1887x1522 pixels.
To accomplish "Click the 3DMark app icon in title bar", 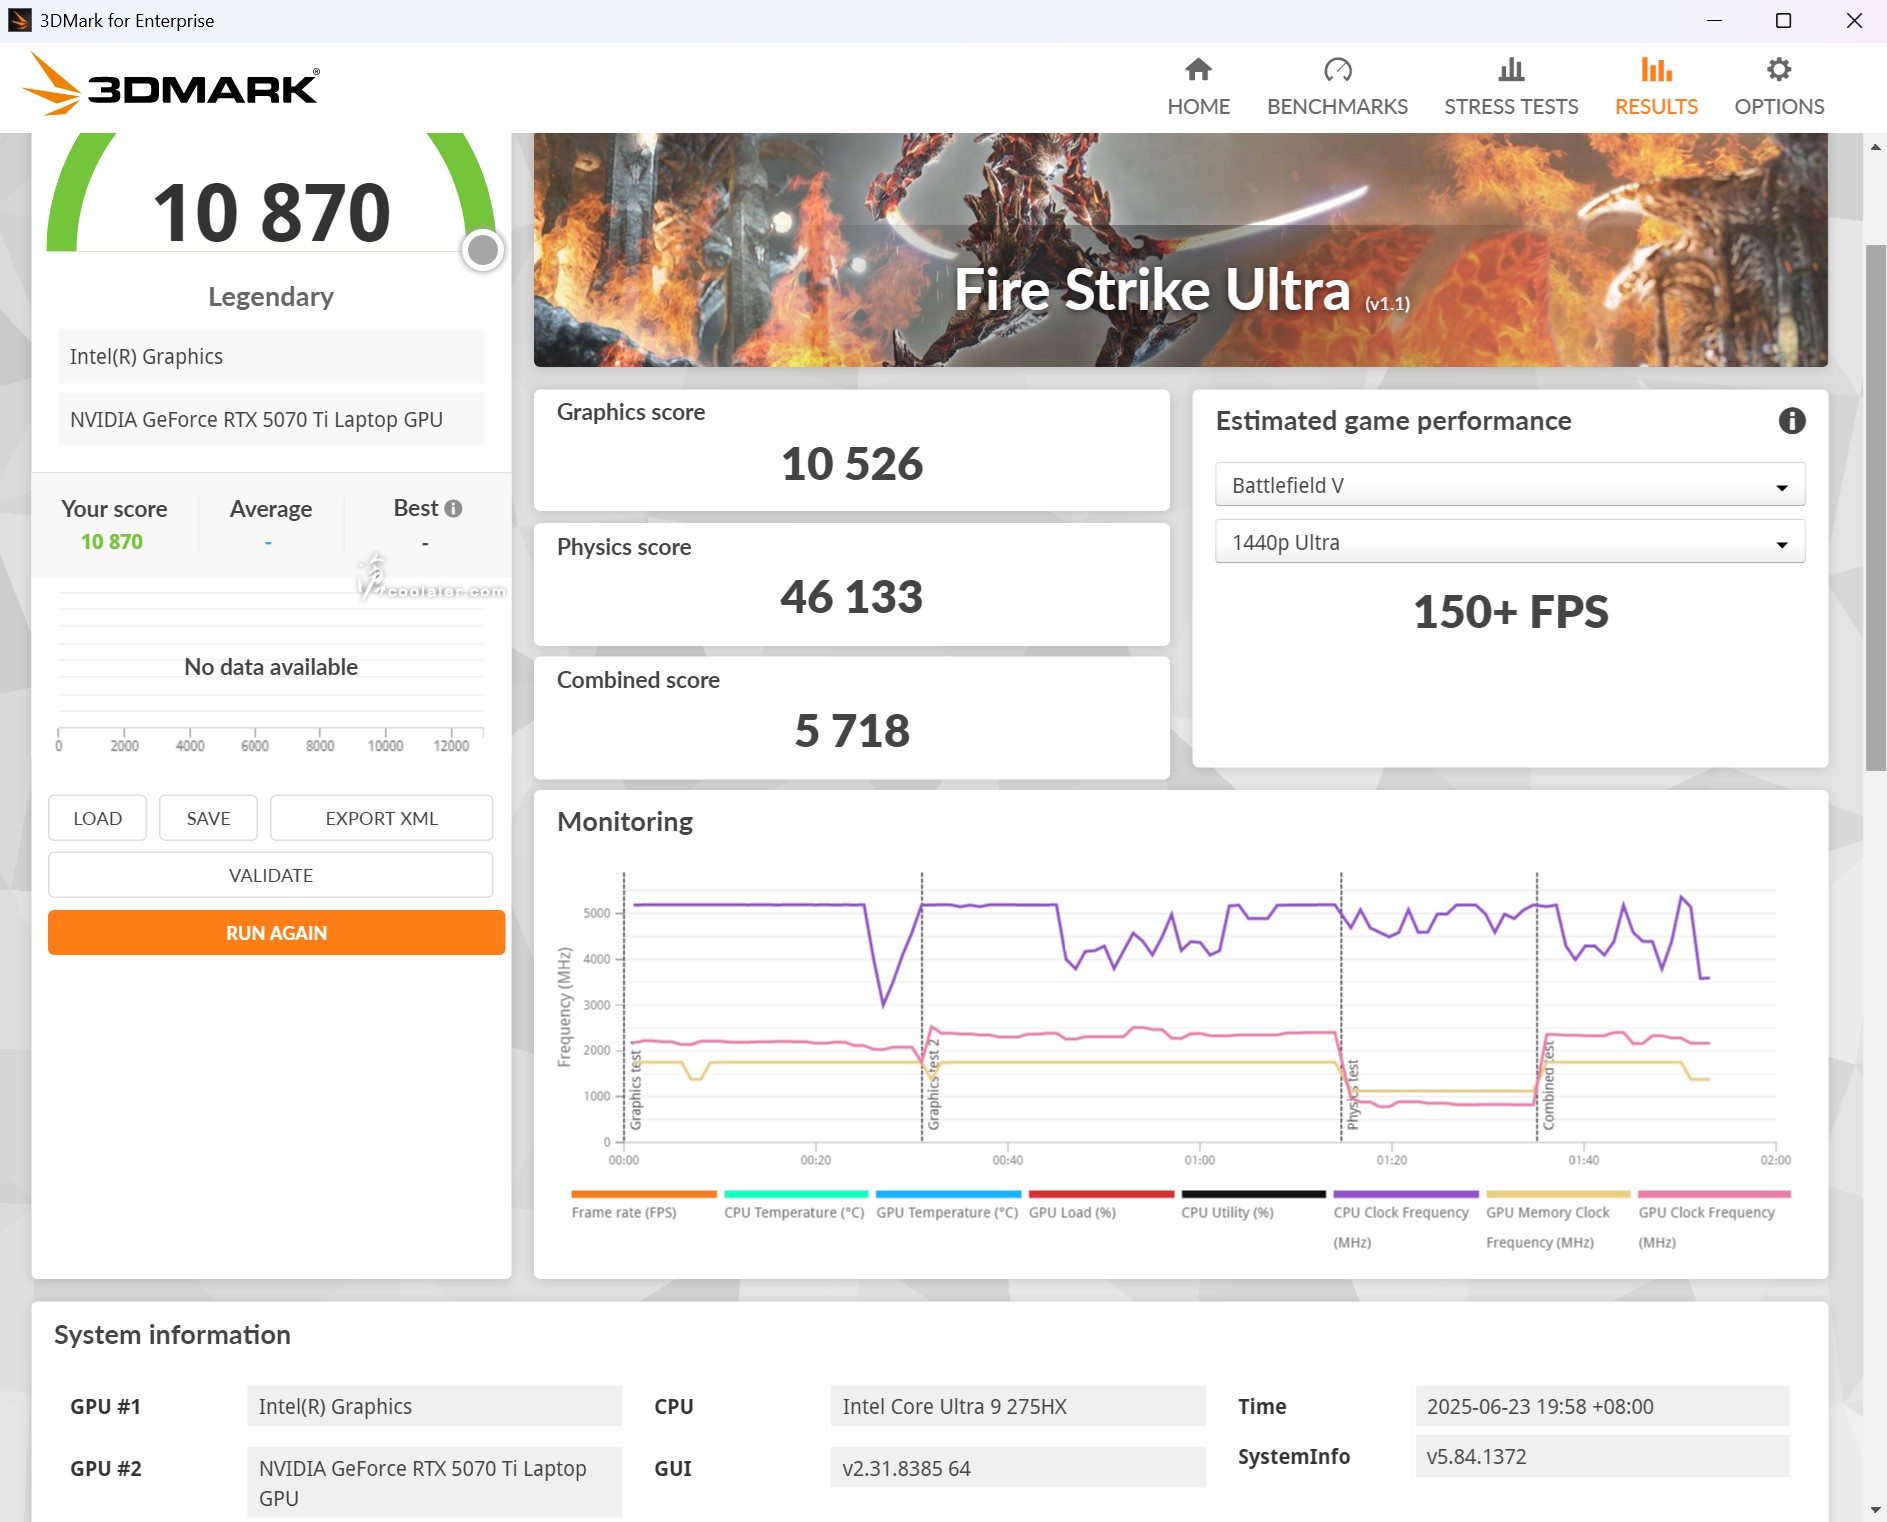I will [19, 20].
